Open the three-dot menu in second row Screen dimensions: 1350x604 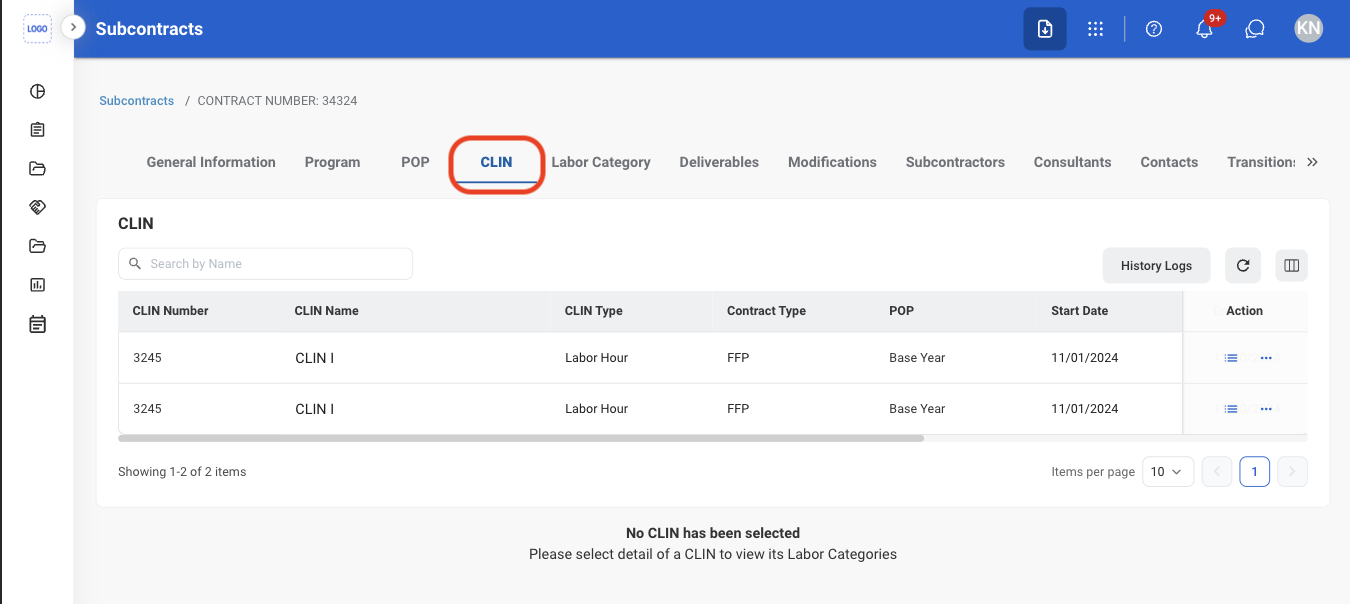[x=1266, y=408]
